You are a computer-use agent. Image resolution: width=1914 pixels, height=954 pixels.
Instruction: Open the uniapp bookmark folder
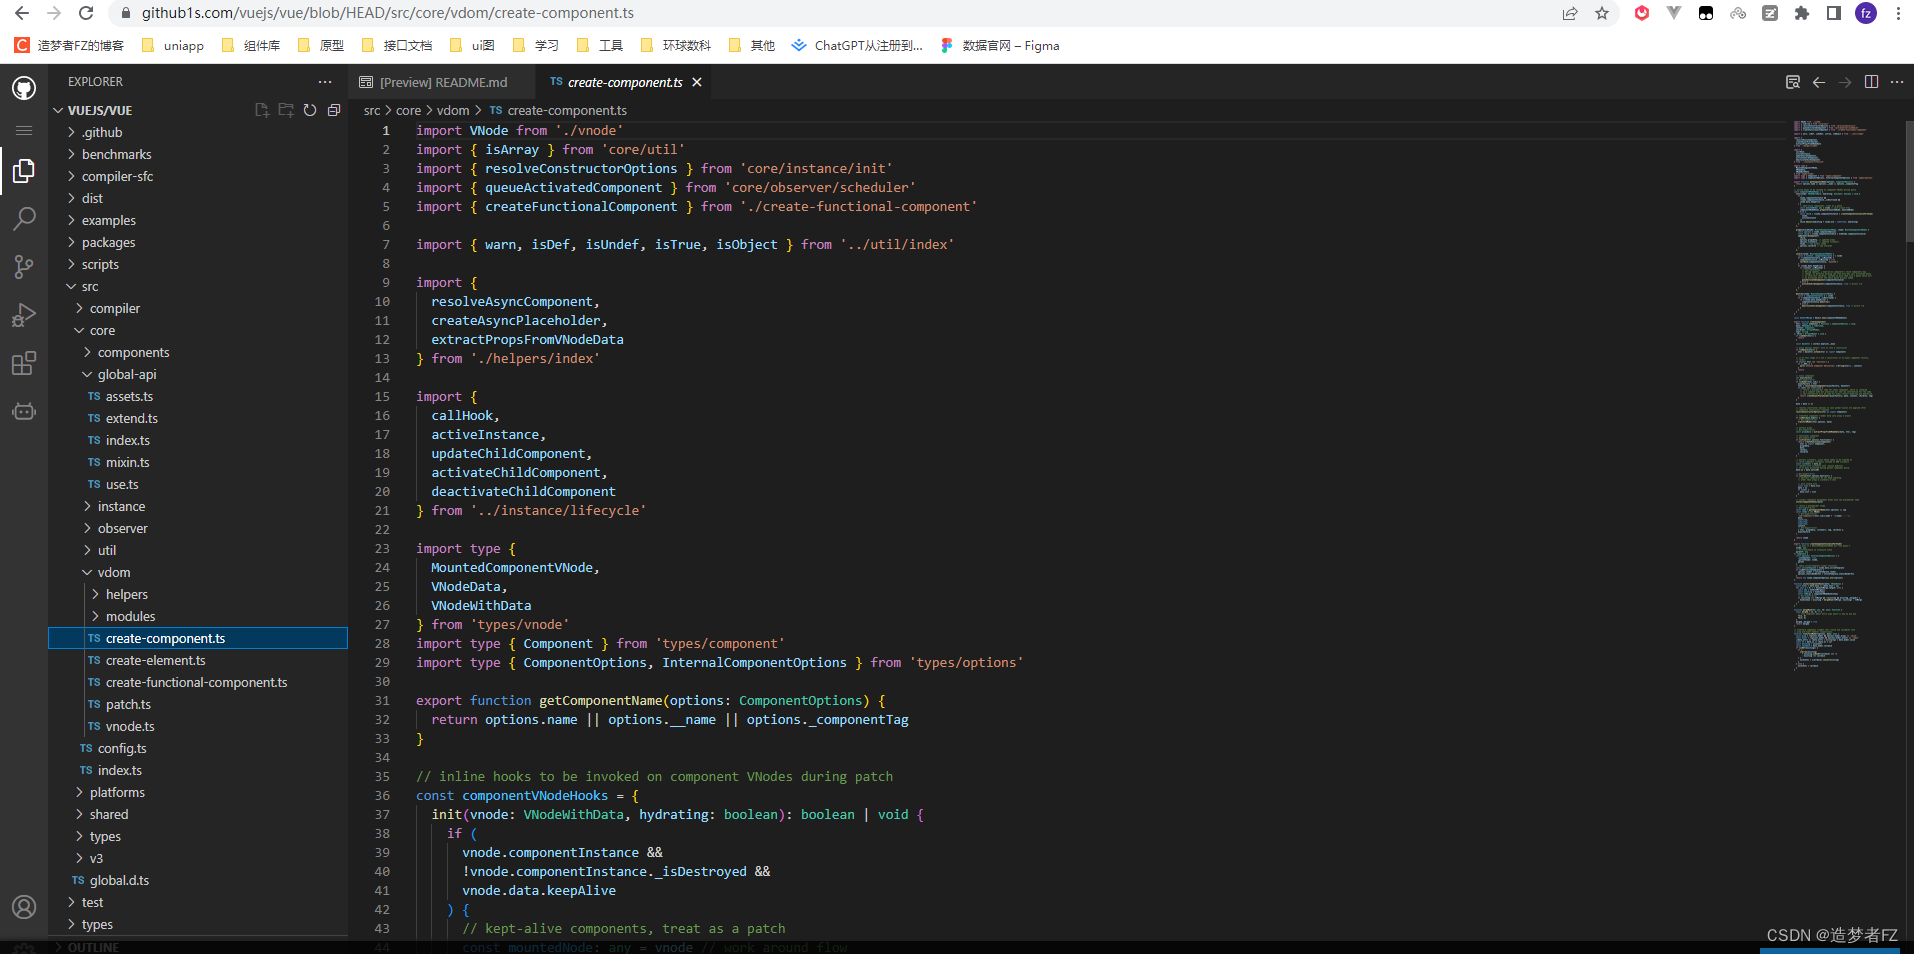tap(173, 45)
